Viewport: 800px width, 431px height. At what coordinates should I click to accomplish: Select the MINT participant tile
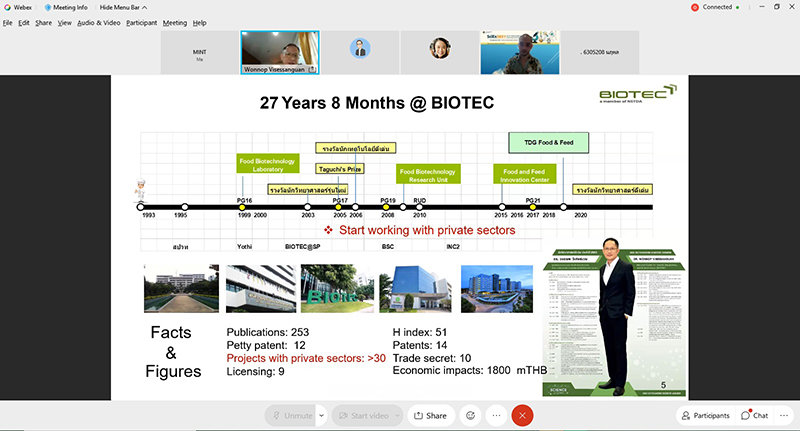click(x=197, y=51)
